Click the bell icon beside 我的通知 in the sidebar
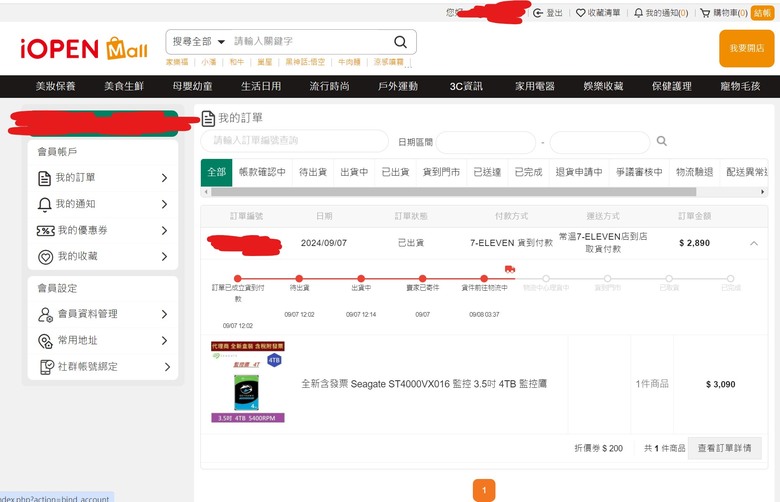The width and height of the screenshot is (780, 502). point(45,204)
